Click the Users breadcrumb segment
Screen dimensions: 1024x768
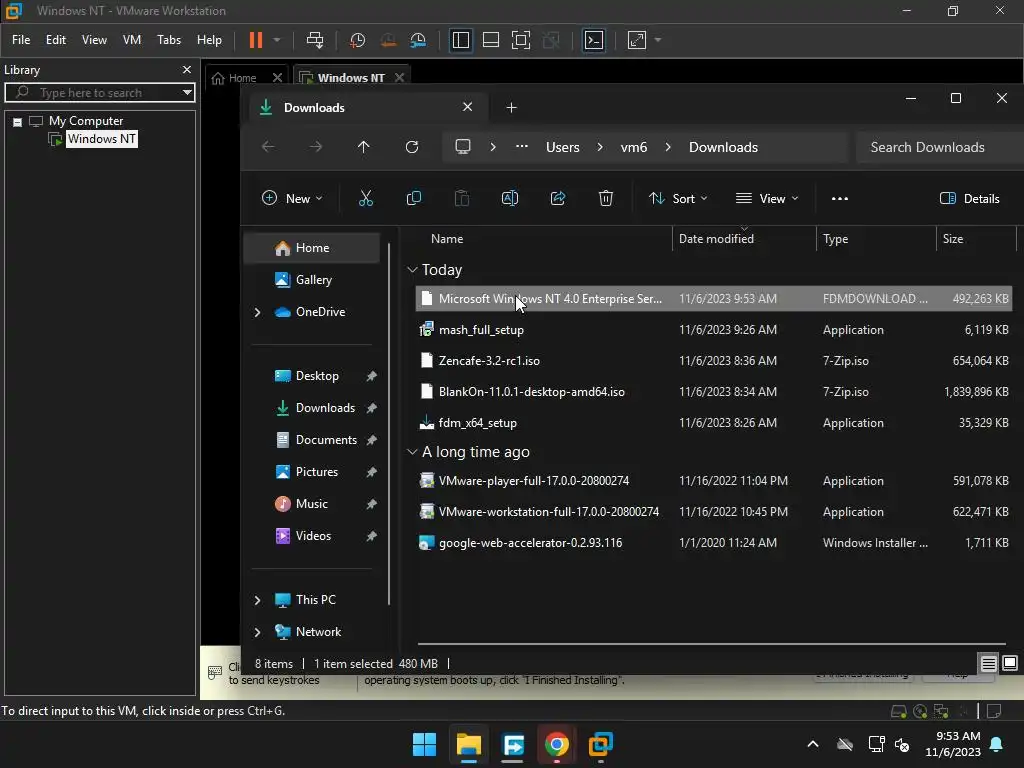[x=562, y=148]
